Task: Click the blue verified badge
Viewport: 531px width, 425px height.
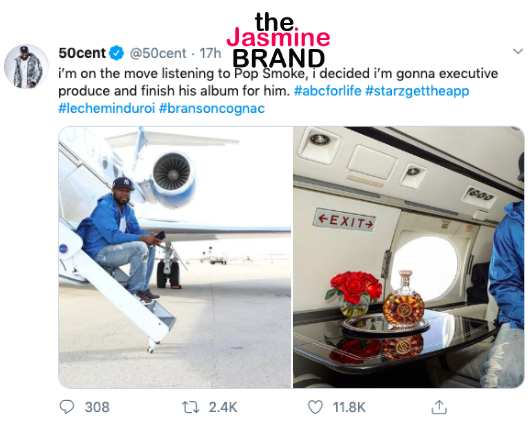Action: click(117, 53)
